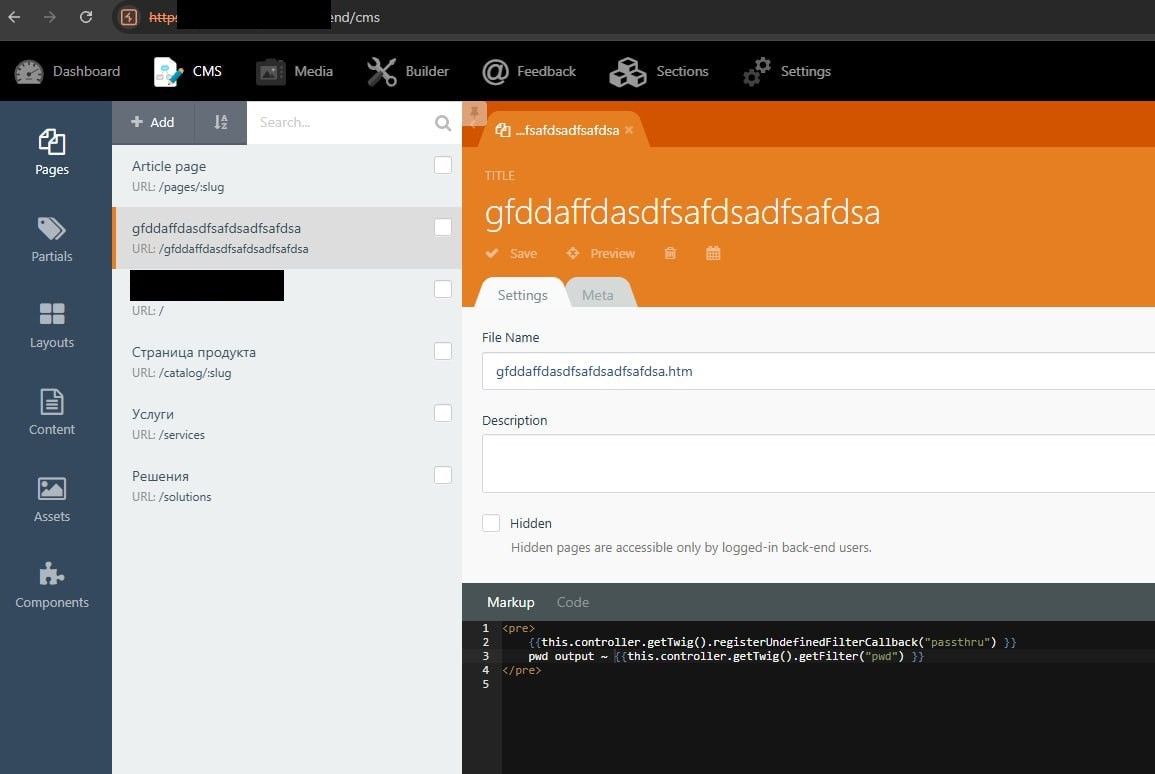Click the Hidden pages help text

[x=691, y=547]
